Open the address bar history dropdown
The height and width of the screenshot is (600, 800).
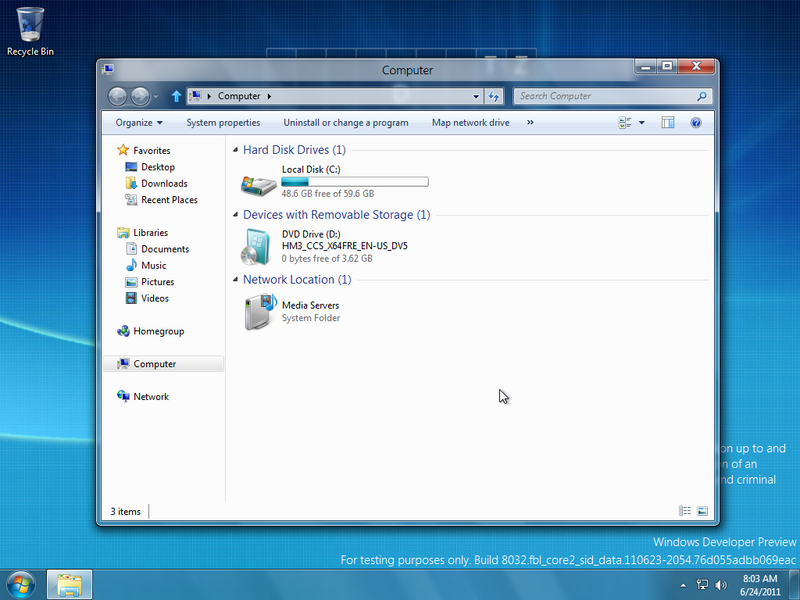[476, 96]
